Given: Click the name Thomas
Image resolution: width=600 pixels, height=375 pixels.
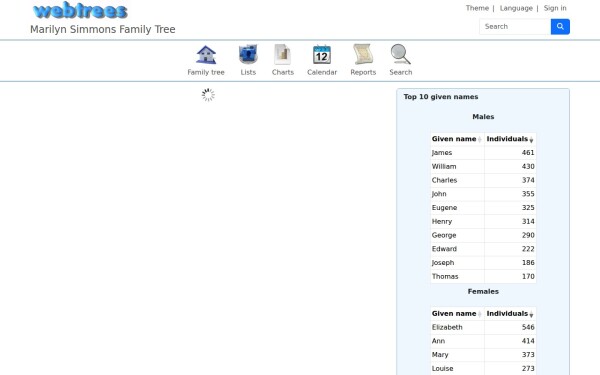Looking at the screenshot, I should [x=445, y=277].
